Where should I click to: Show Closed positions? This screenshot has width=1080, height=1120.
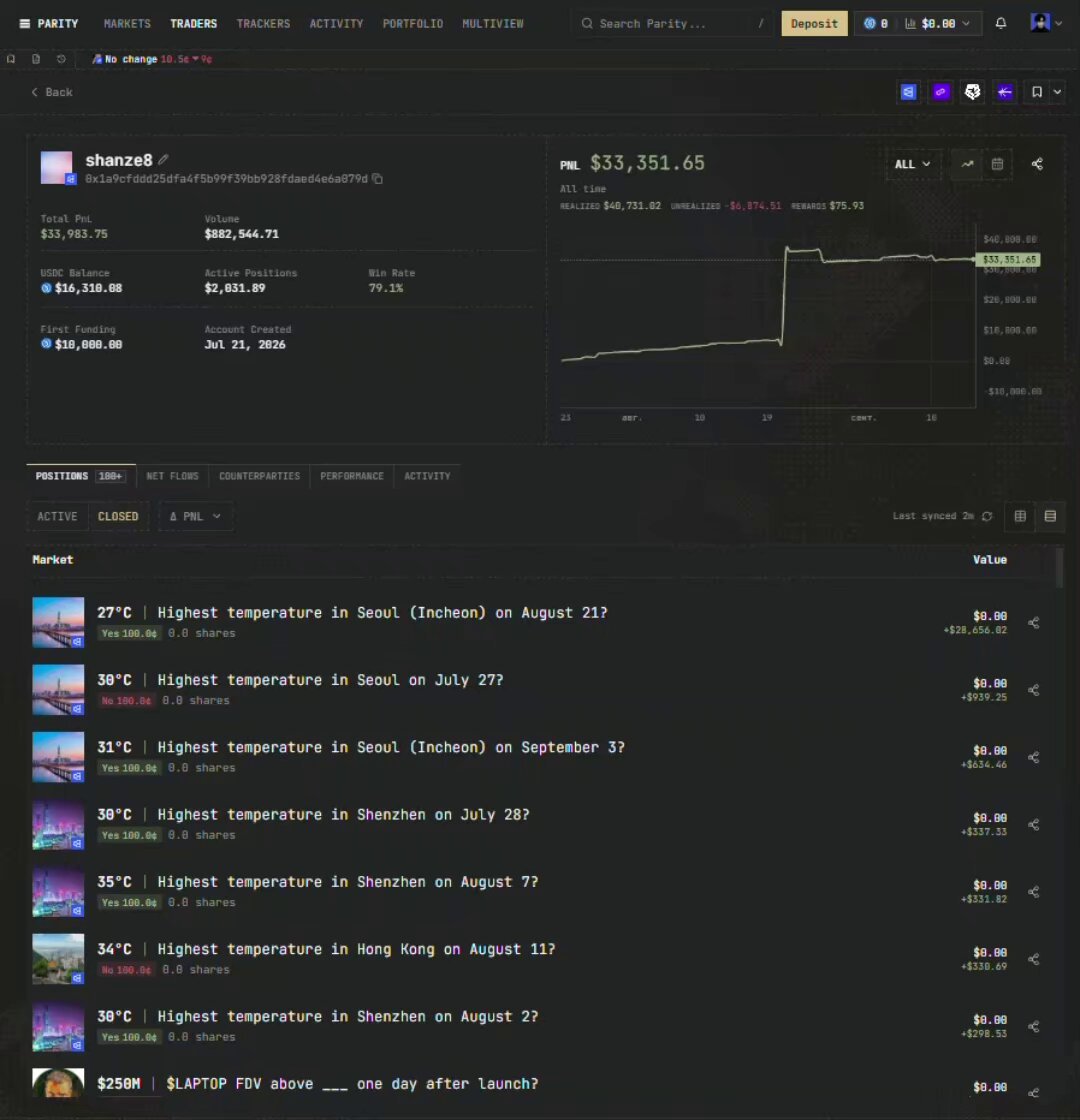click(118, 516)
